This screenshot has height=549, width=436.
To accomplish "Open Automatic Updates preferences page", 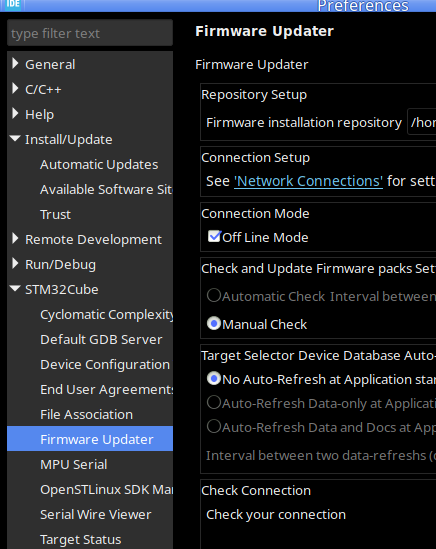I will (x=99, y=165).
